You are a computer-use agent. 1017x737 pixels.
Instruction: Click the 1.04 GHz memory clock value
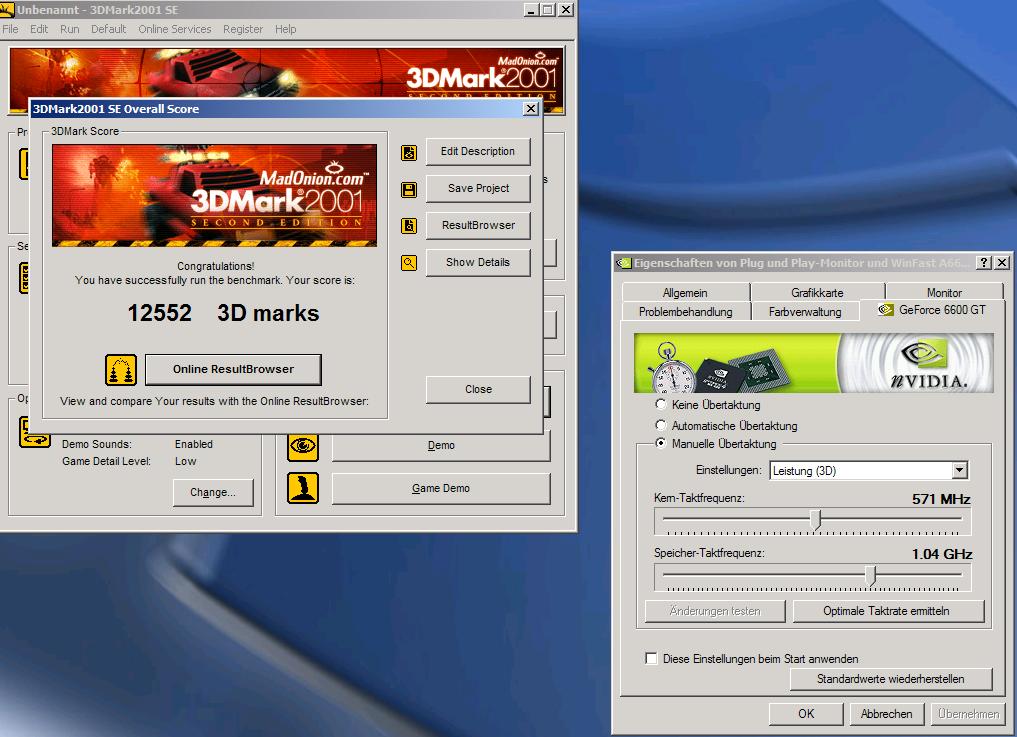[942, 554]
